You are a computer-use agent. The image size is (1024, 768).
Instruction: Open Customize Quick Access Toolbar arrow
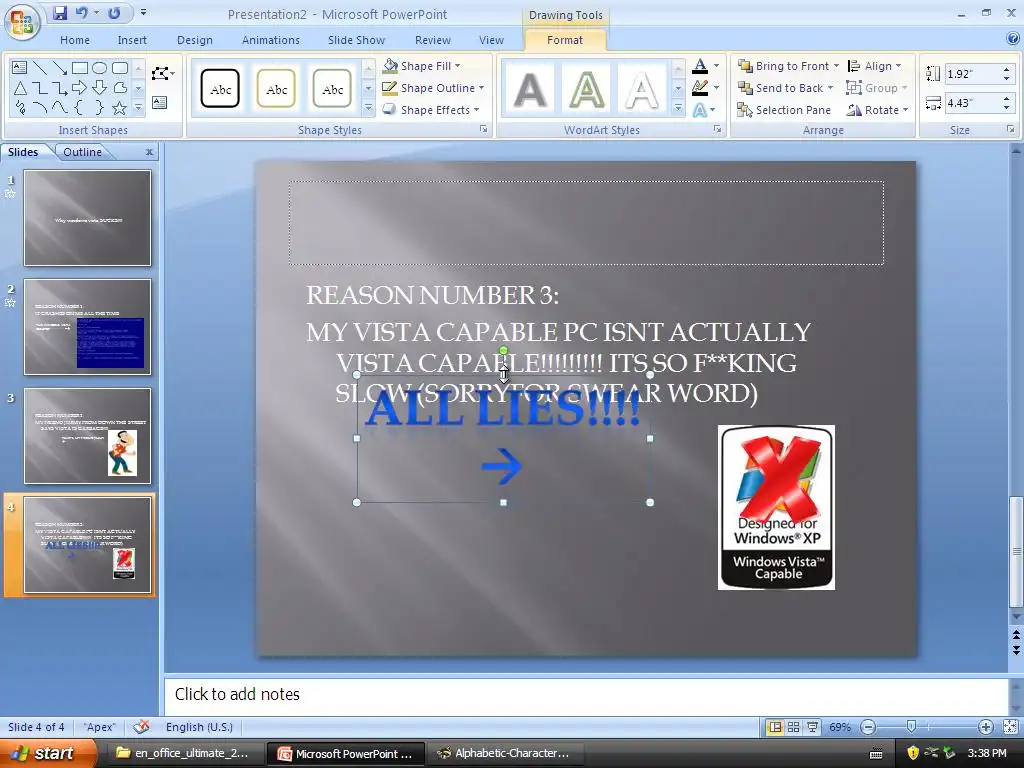[143, 13]
